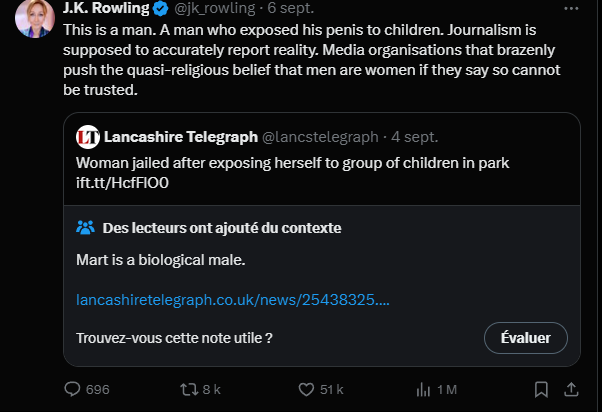Click Lancashire Telegraph logo avatar
Screen dimensions: 602x412
point(88,136)
